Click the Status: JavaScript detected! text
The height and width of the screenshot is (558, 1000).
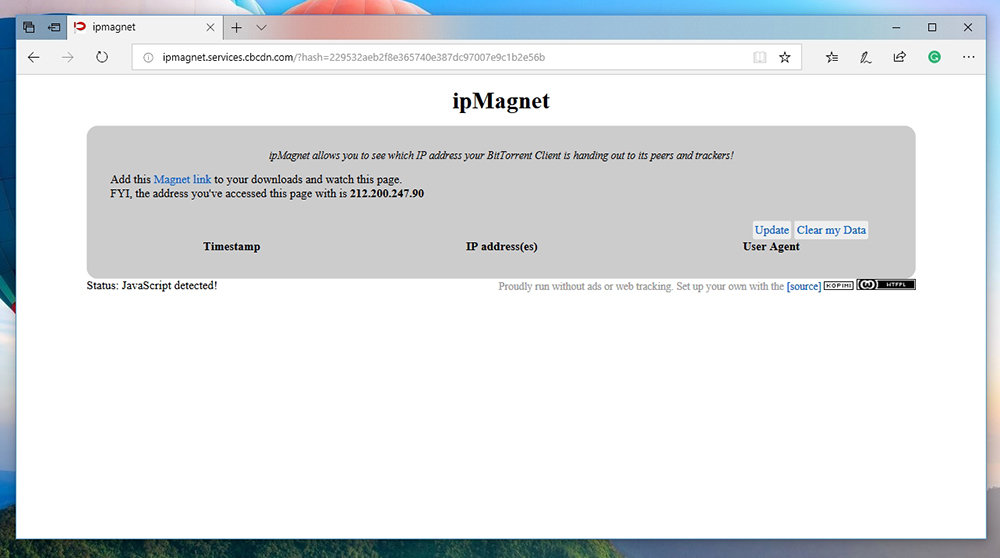(x=152, y=285)
